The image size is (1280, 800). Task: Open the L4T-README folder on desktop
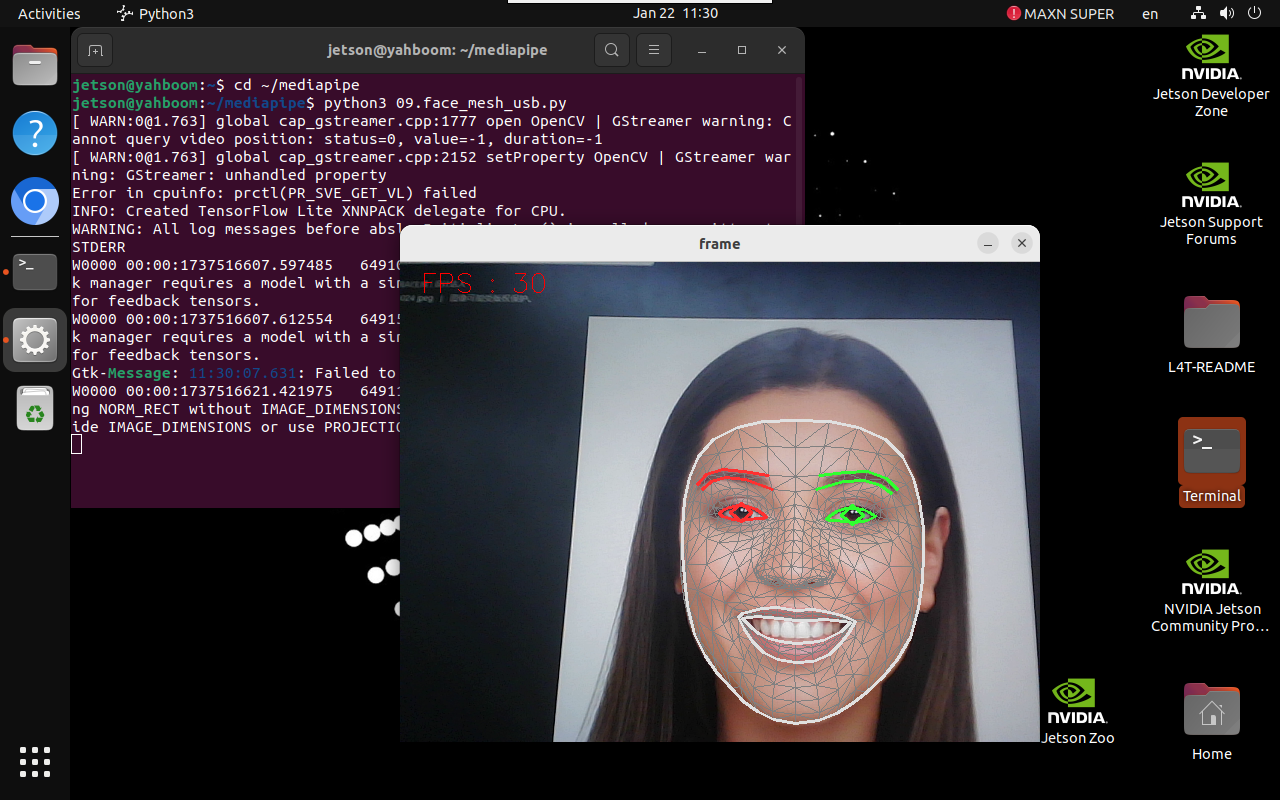[1211, 335]
